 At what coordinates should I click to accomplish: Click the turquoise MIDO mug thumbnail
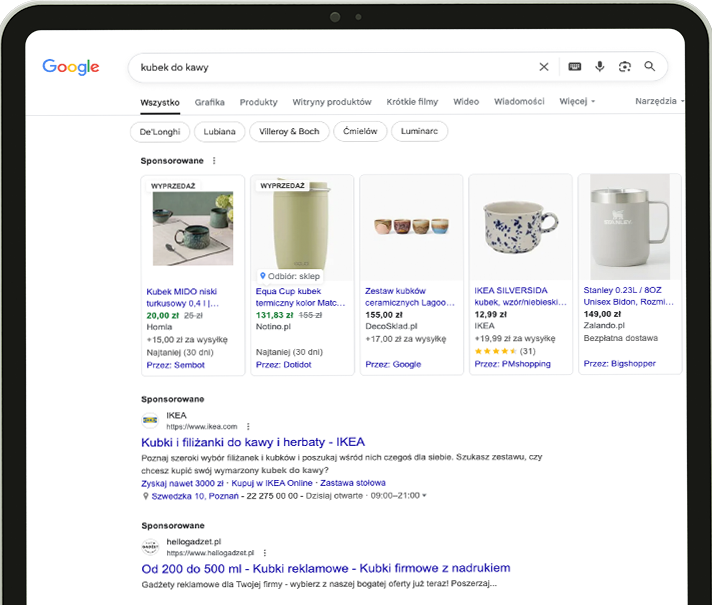[x=193, y=228]
